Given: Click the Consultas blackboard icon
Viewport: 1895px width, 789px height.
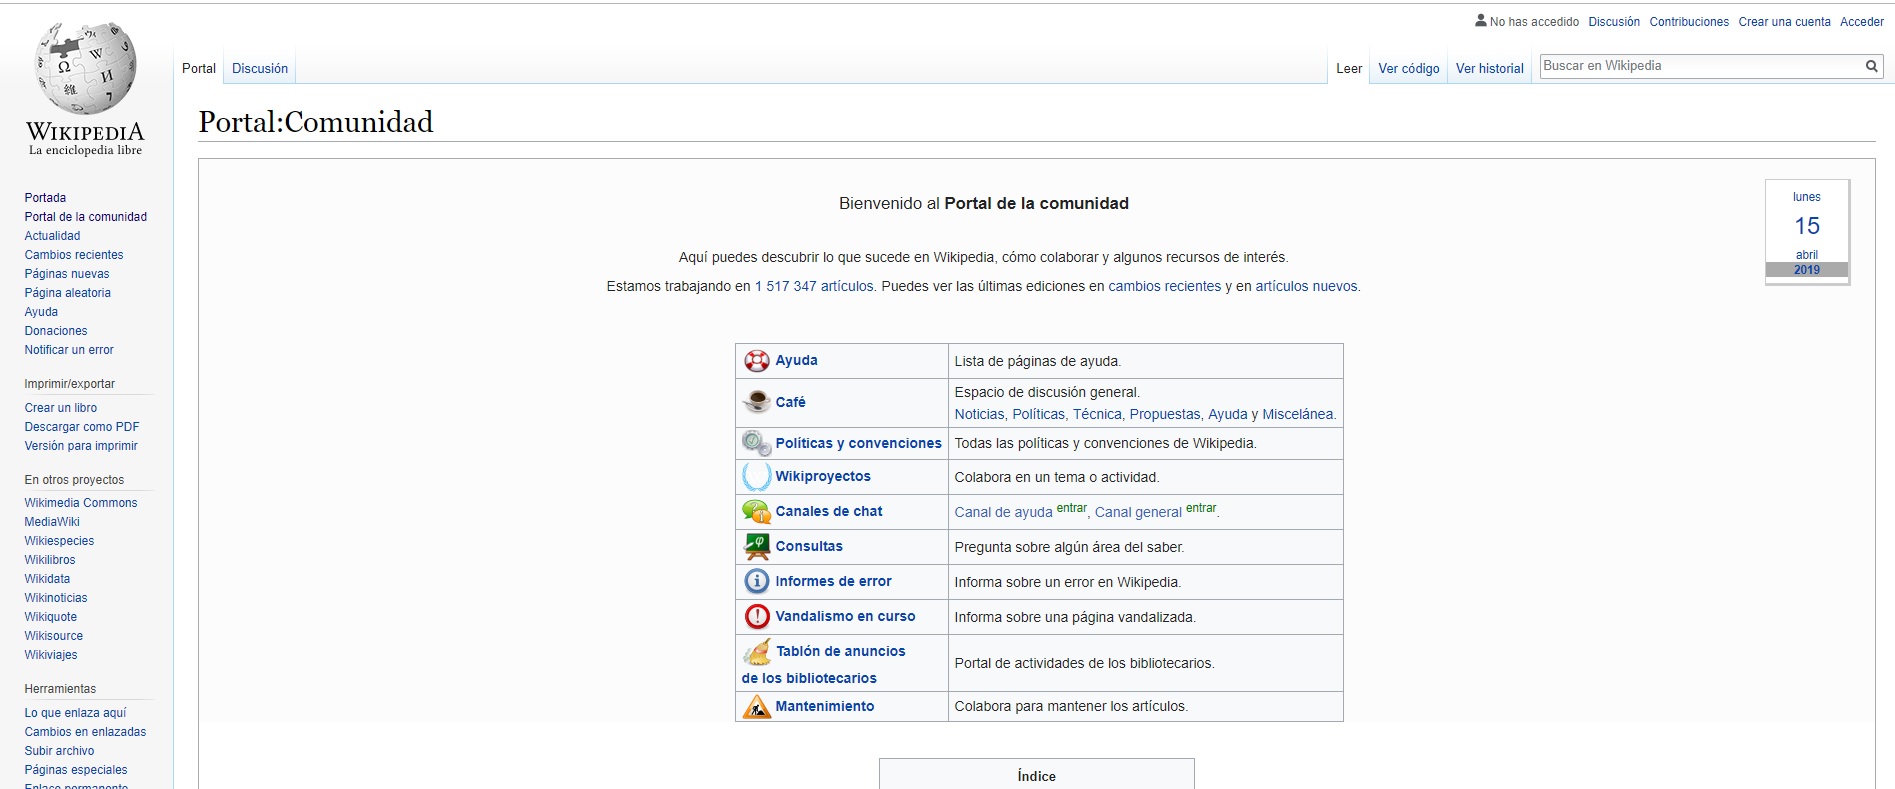Looking at the screenshot, I should pyautogui.click(x=757, y=546).
